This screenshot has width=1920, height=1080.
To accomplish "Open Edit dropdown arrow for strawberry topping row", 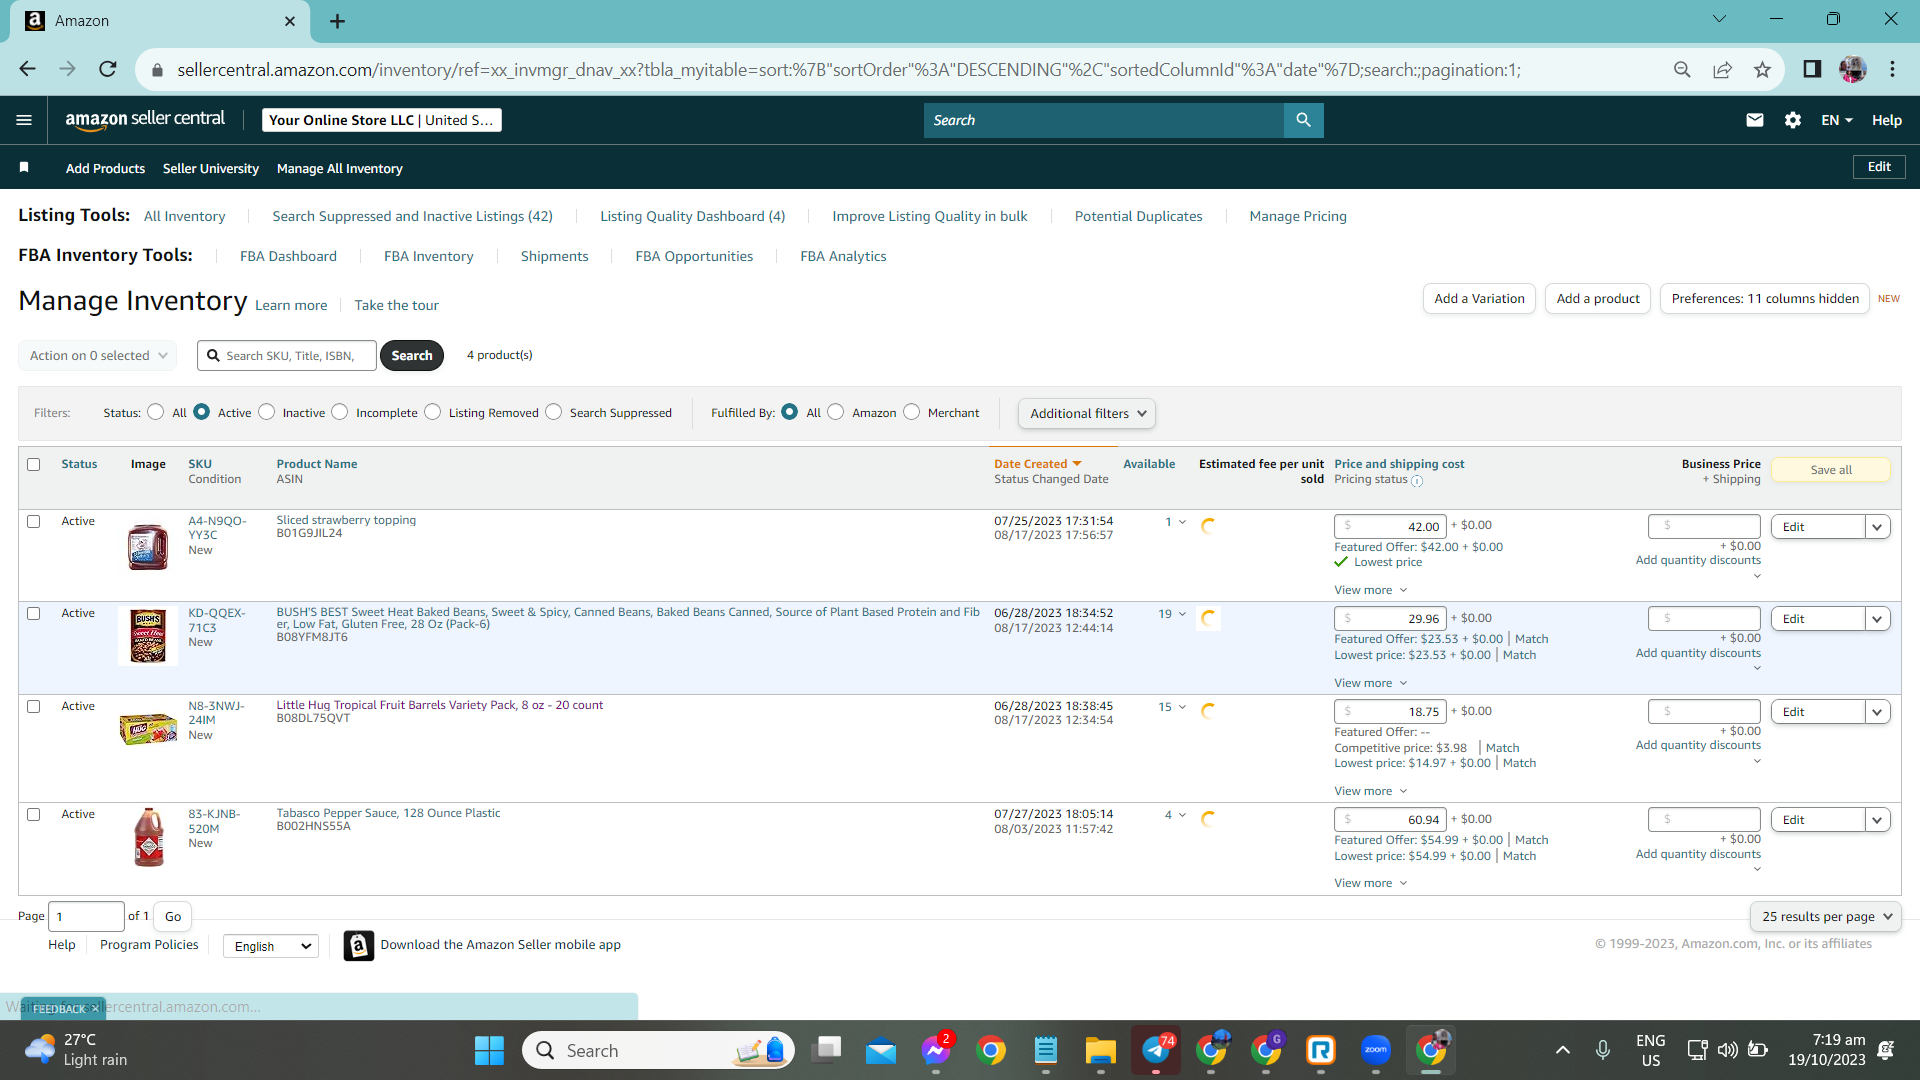I will (x=1877, y=527).
